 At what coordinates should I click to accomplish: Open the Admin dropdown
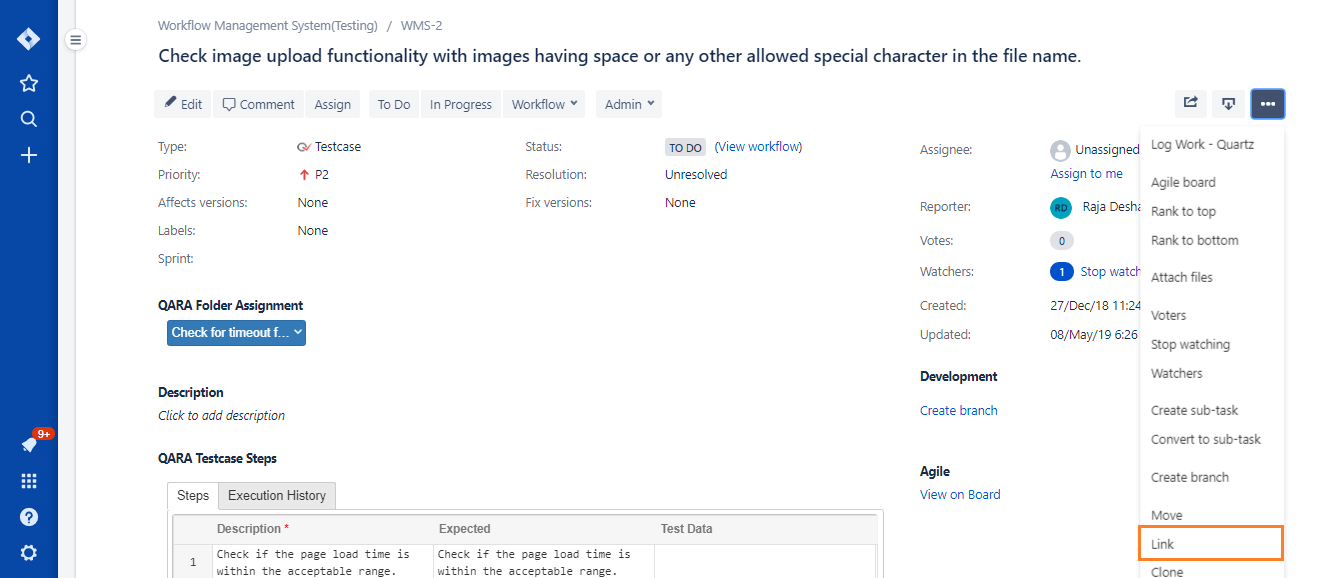[629, 104]
